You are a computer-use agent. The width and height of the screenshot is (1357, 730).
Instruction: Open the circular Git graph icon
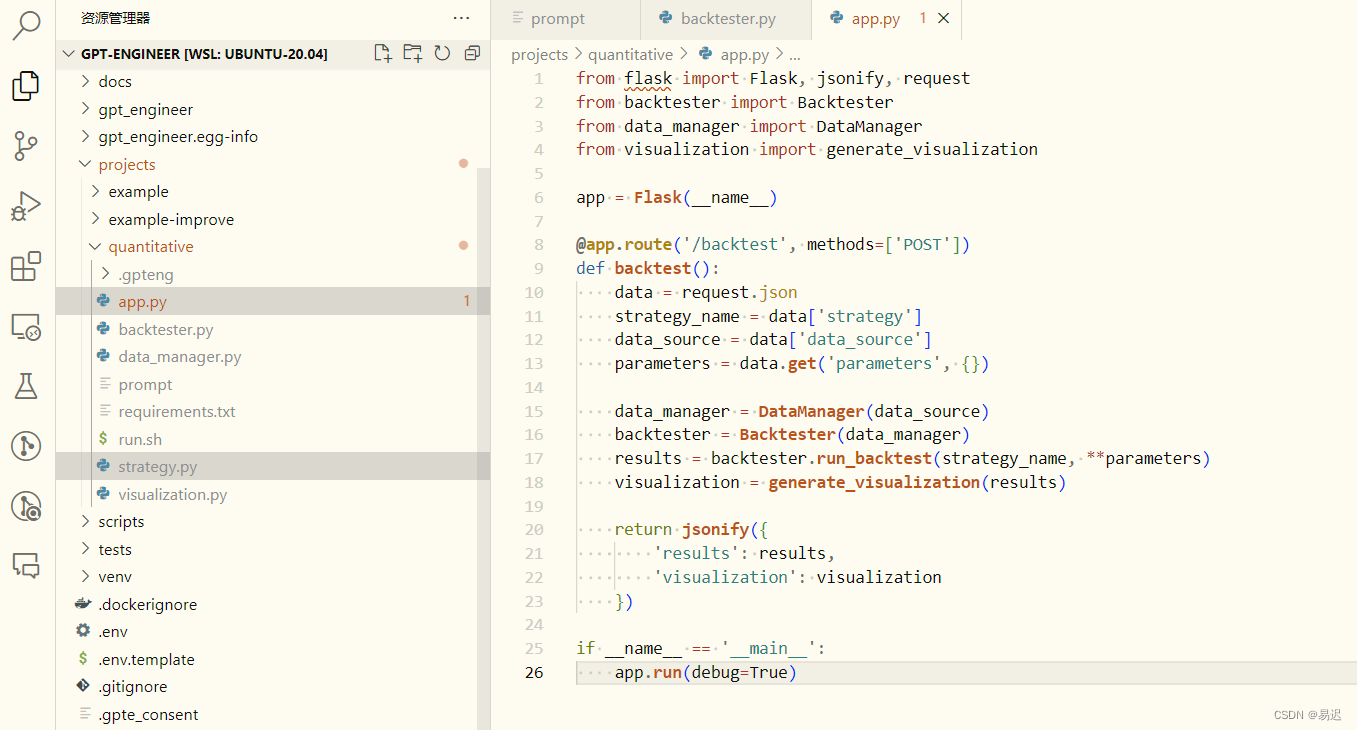pos(26,446)
